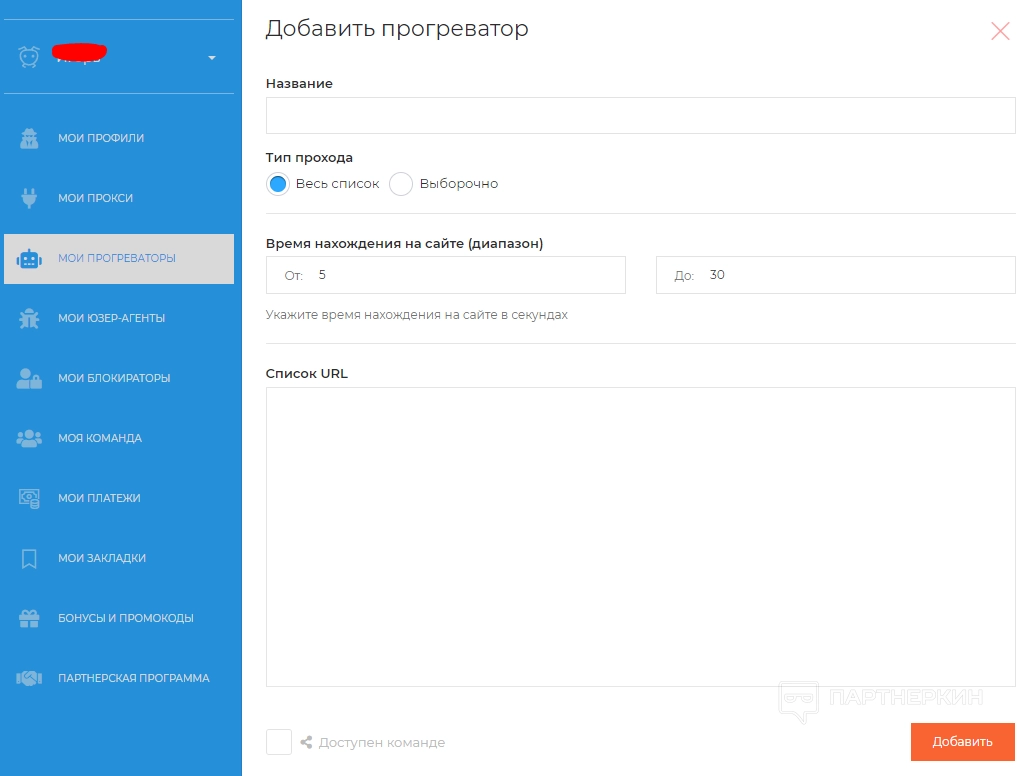This screenshot has height=776, width=1034.
Task: Click the Моя команда group icon
Action: click(29, 438)
